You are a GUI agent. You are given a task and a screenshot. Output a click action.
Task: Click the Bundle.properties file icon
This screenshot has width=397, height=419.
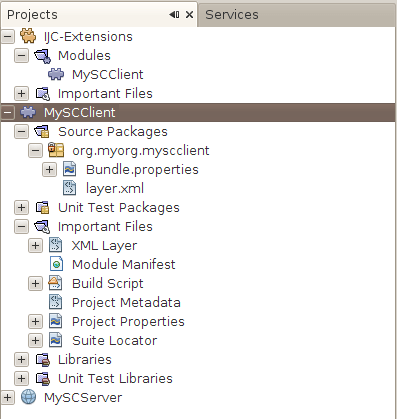tap(70, 169)
